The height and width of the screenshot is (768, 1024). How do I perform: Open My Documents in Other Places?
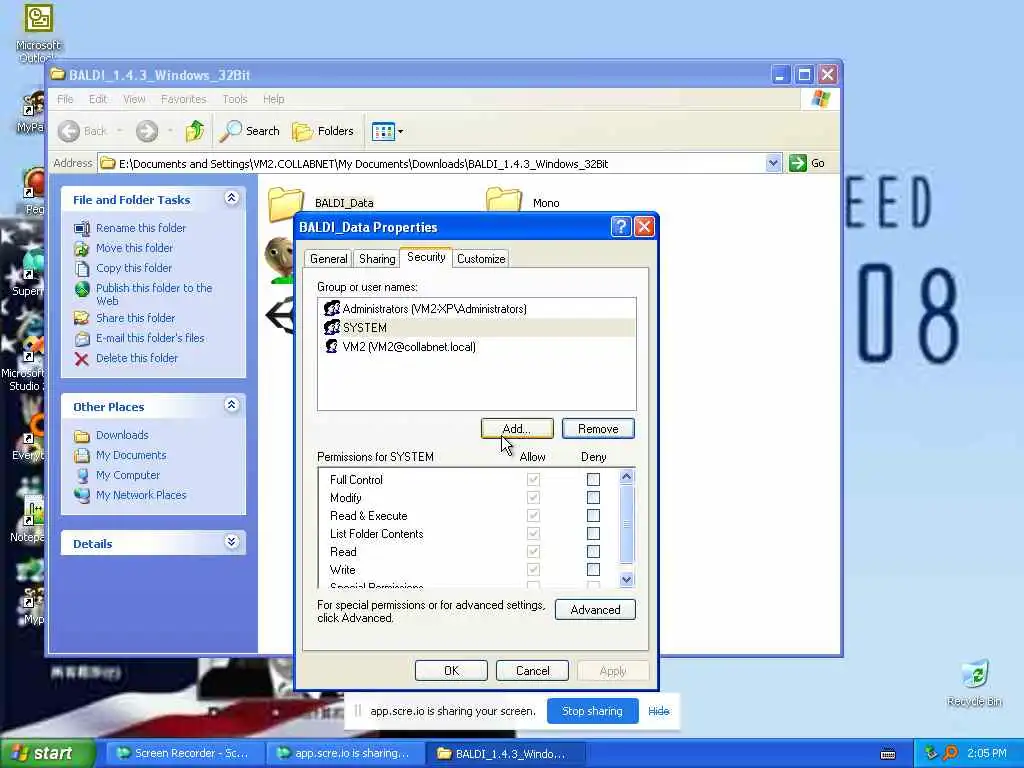(x=131, y=455)
